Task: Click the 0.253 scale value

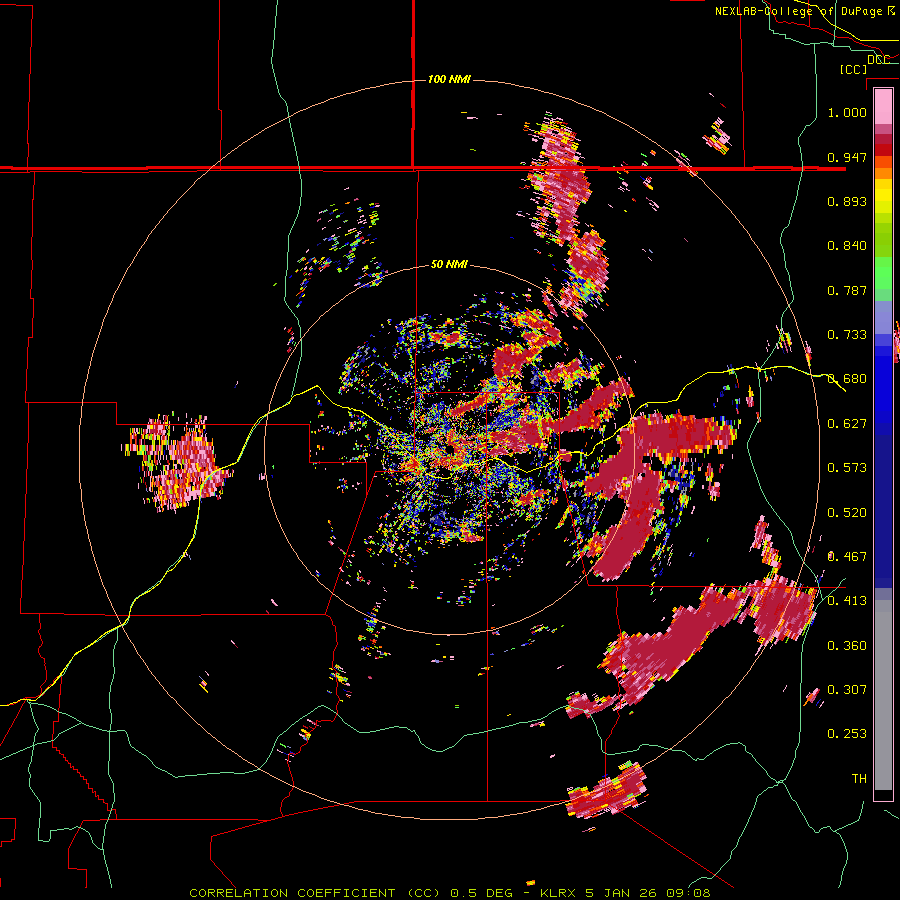Action: click(847, 734)
